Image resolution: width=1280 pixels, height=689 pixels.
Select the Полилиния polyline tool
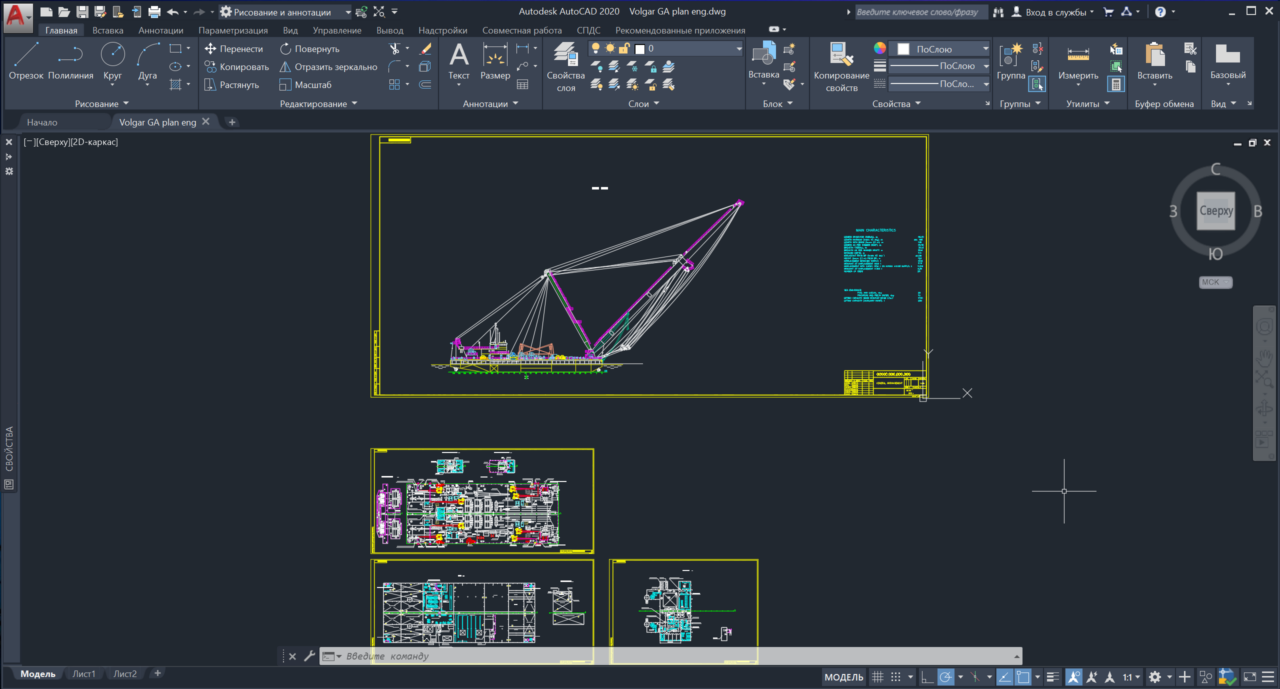[x=70, y=62]
